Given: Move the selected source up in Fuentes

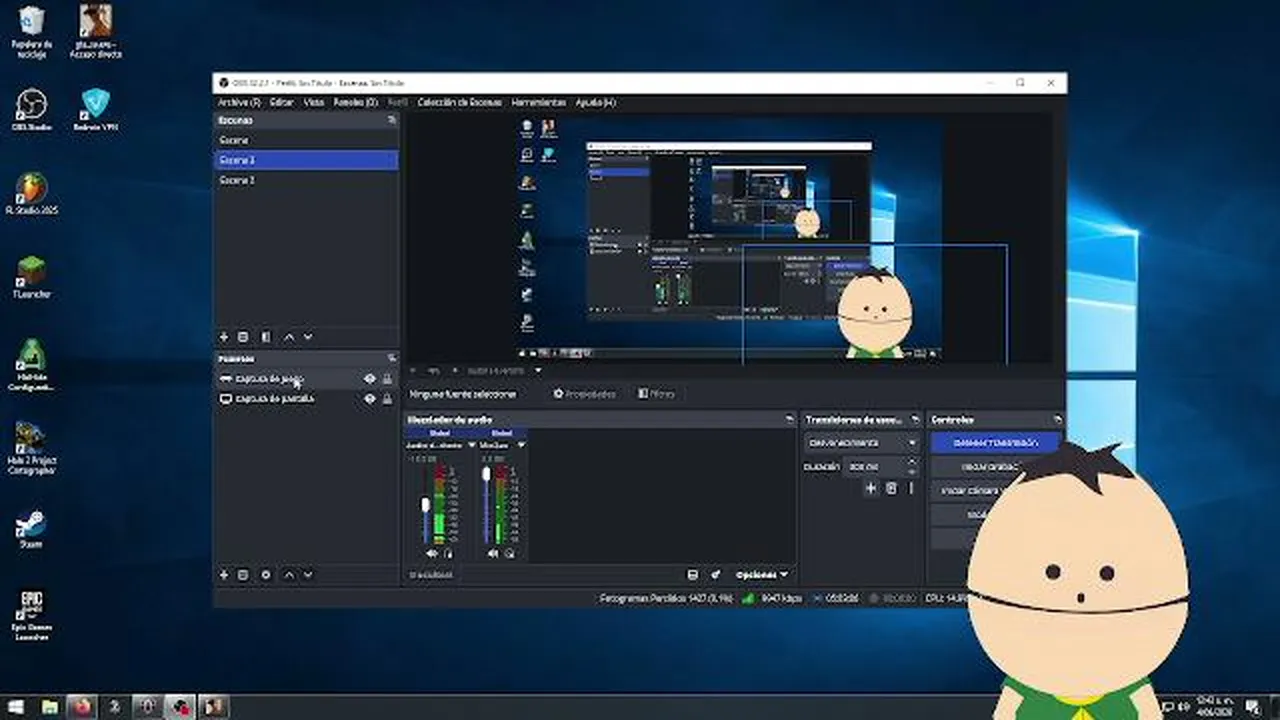Looking at the screenshot, I should (x=289, y=575).
